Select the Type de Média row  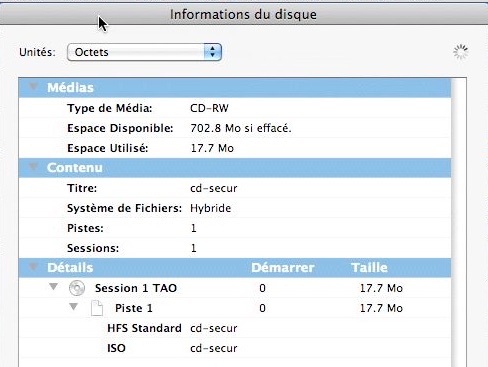(x=235, y=108)
